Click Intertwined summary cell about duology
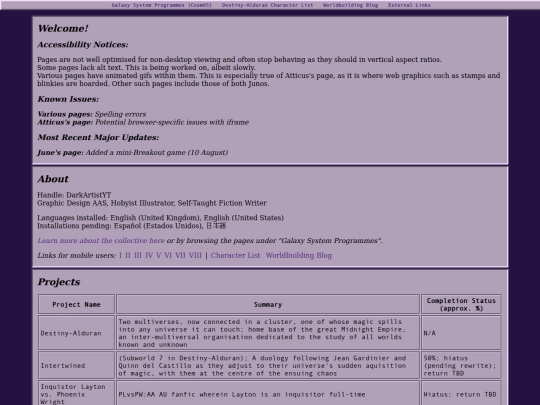 (x=268, y=365)
